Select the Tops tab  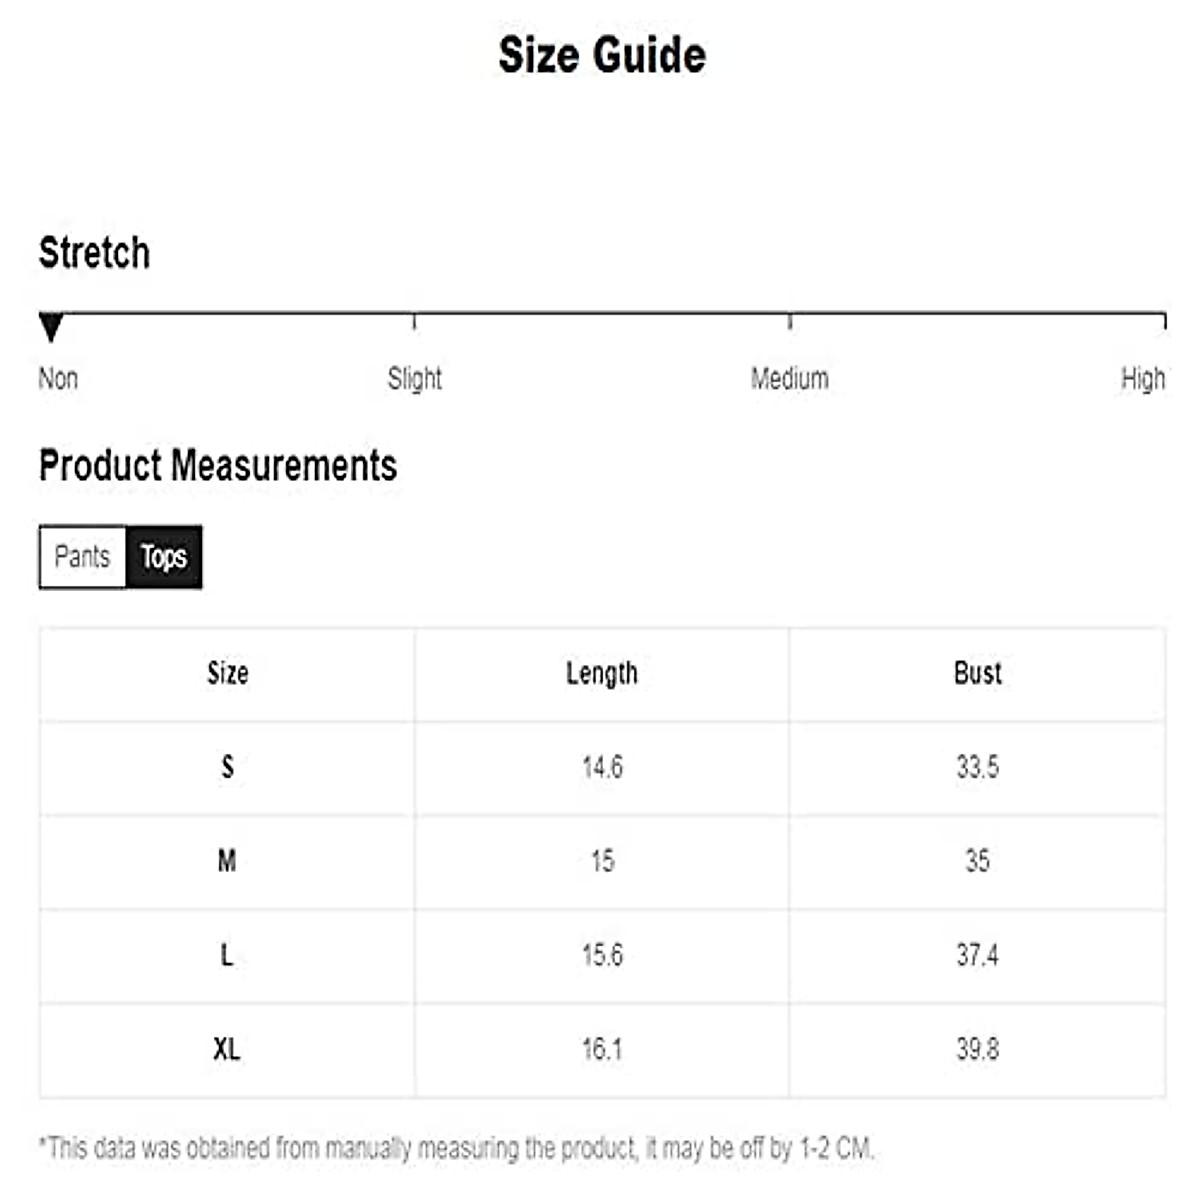coord(164,557)
